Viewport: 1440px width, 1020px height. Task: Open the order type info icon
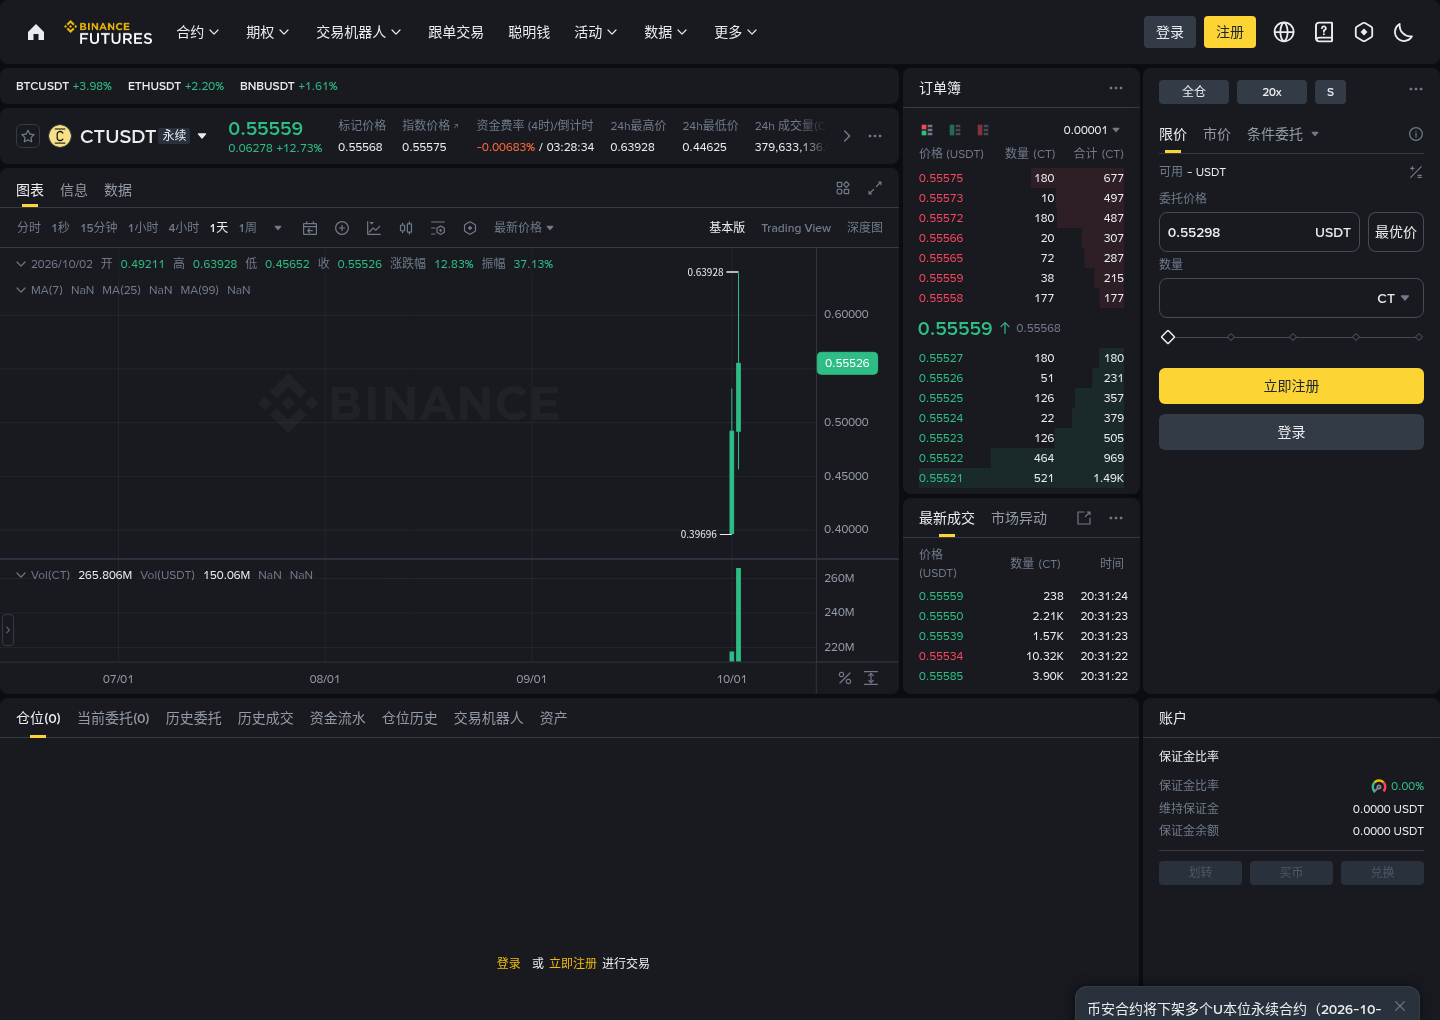1416,134
